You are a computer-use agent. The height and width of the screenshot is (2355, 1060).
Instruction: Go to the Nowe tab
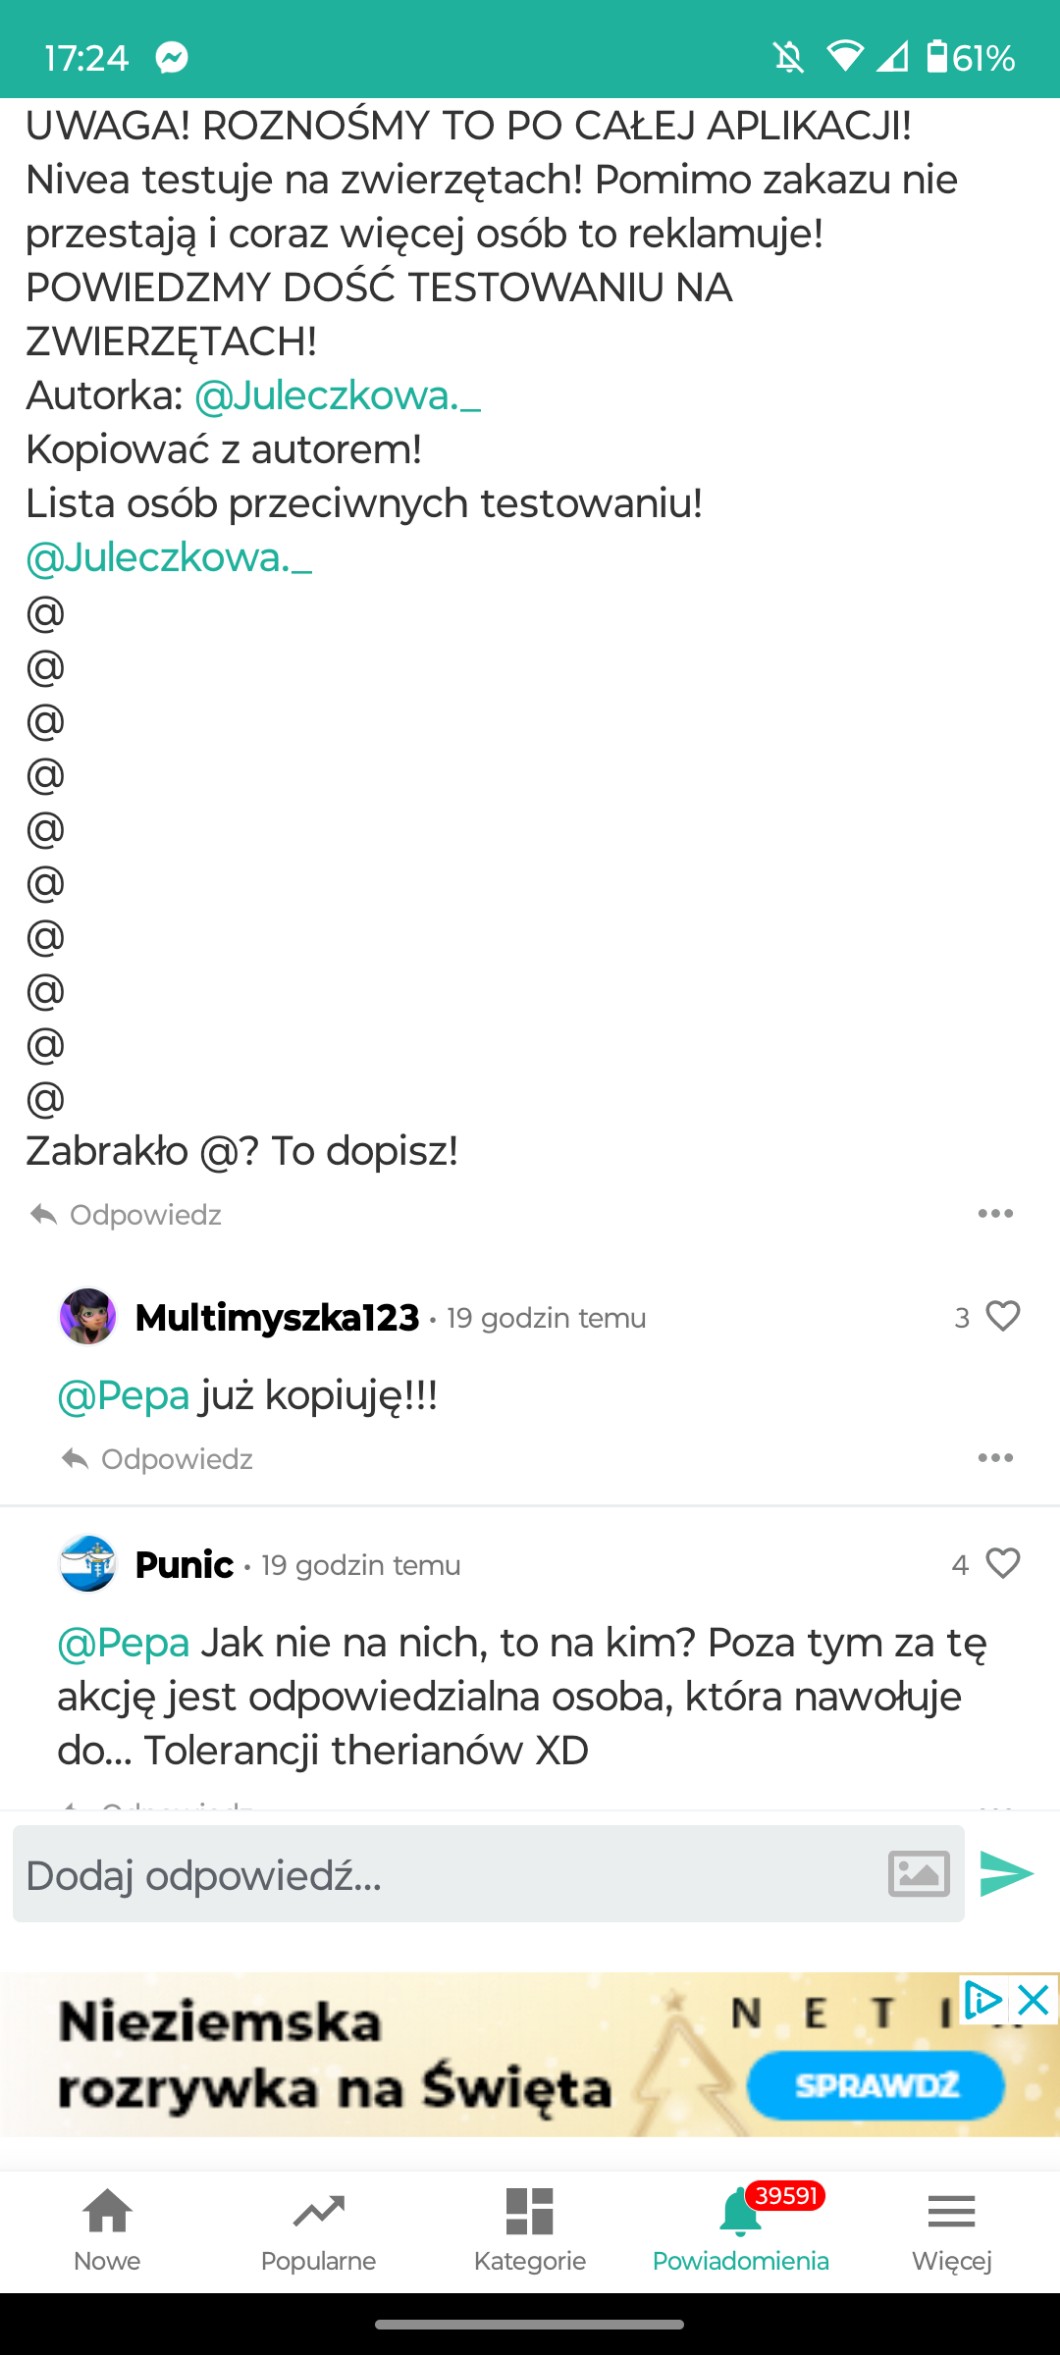pos(107,2230)
